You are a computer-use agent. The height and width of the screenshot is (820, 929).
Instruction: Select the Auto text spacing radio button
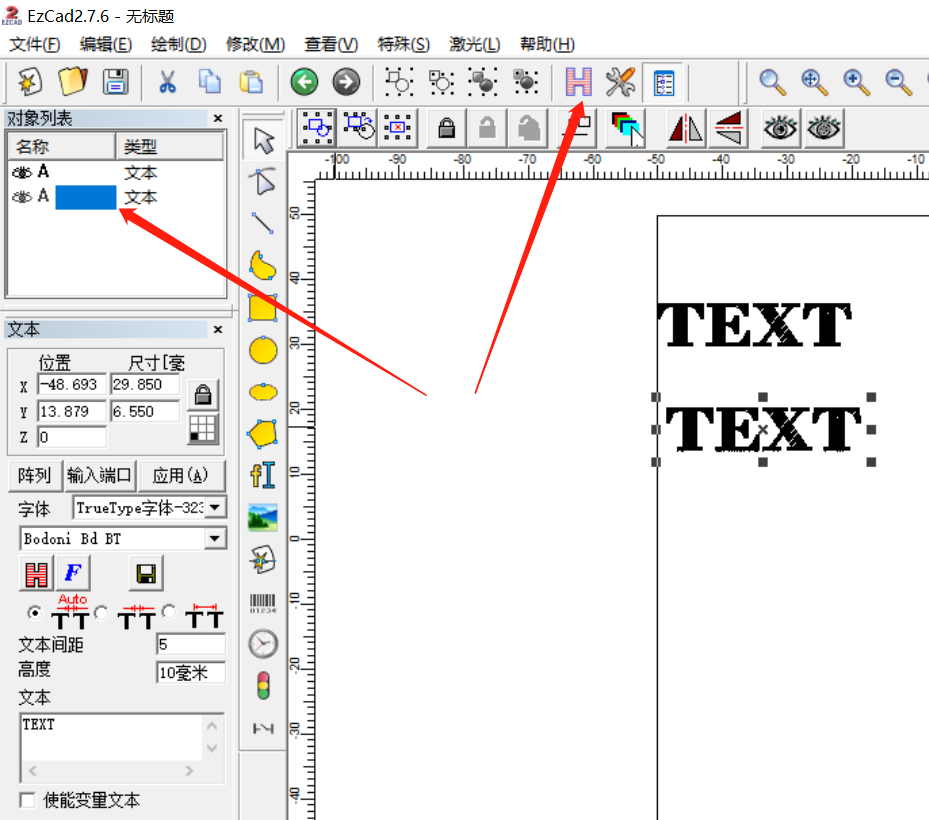pos(34,613)
